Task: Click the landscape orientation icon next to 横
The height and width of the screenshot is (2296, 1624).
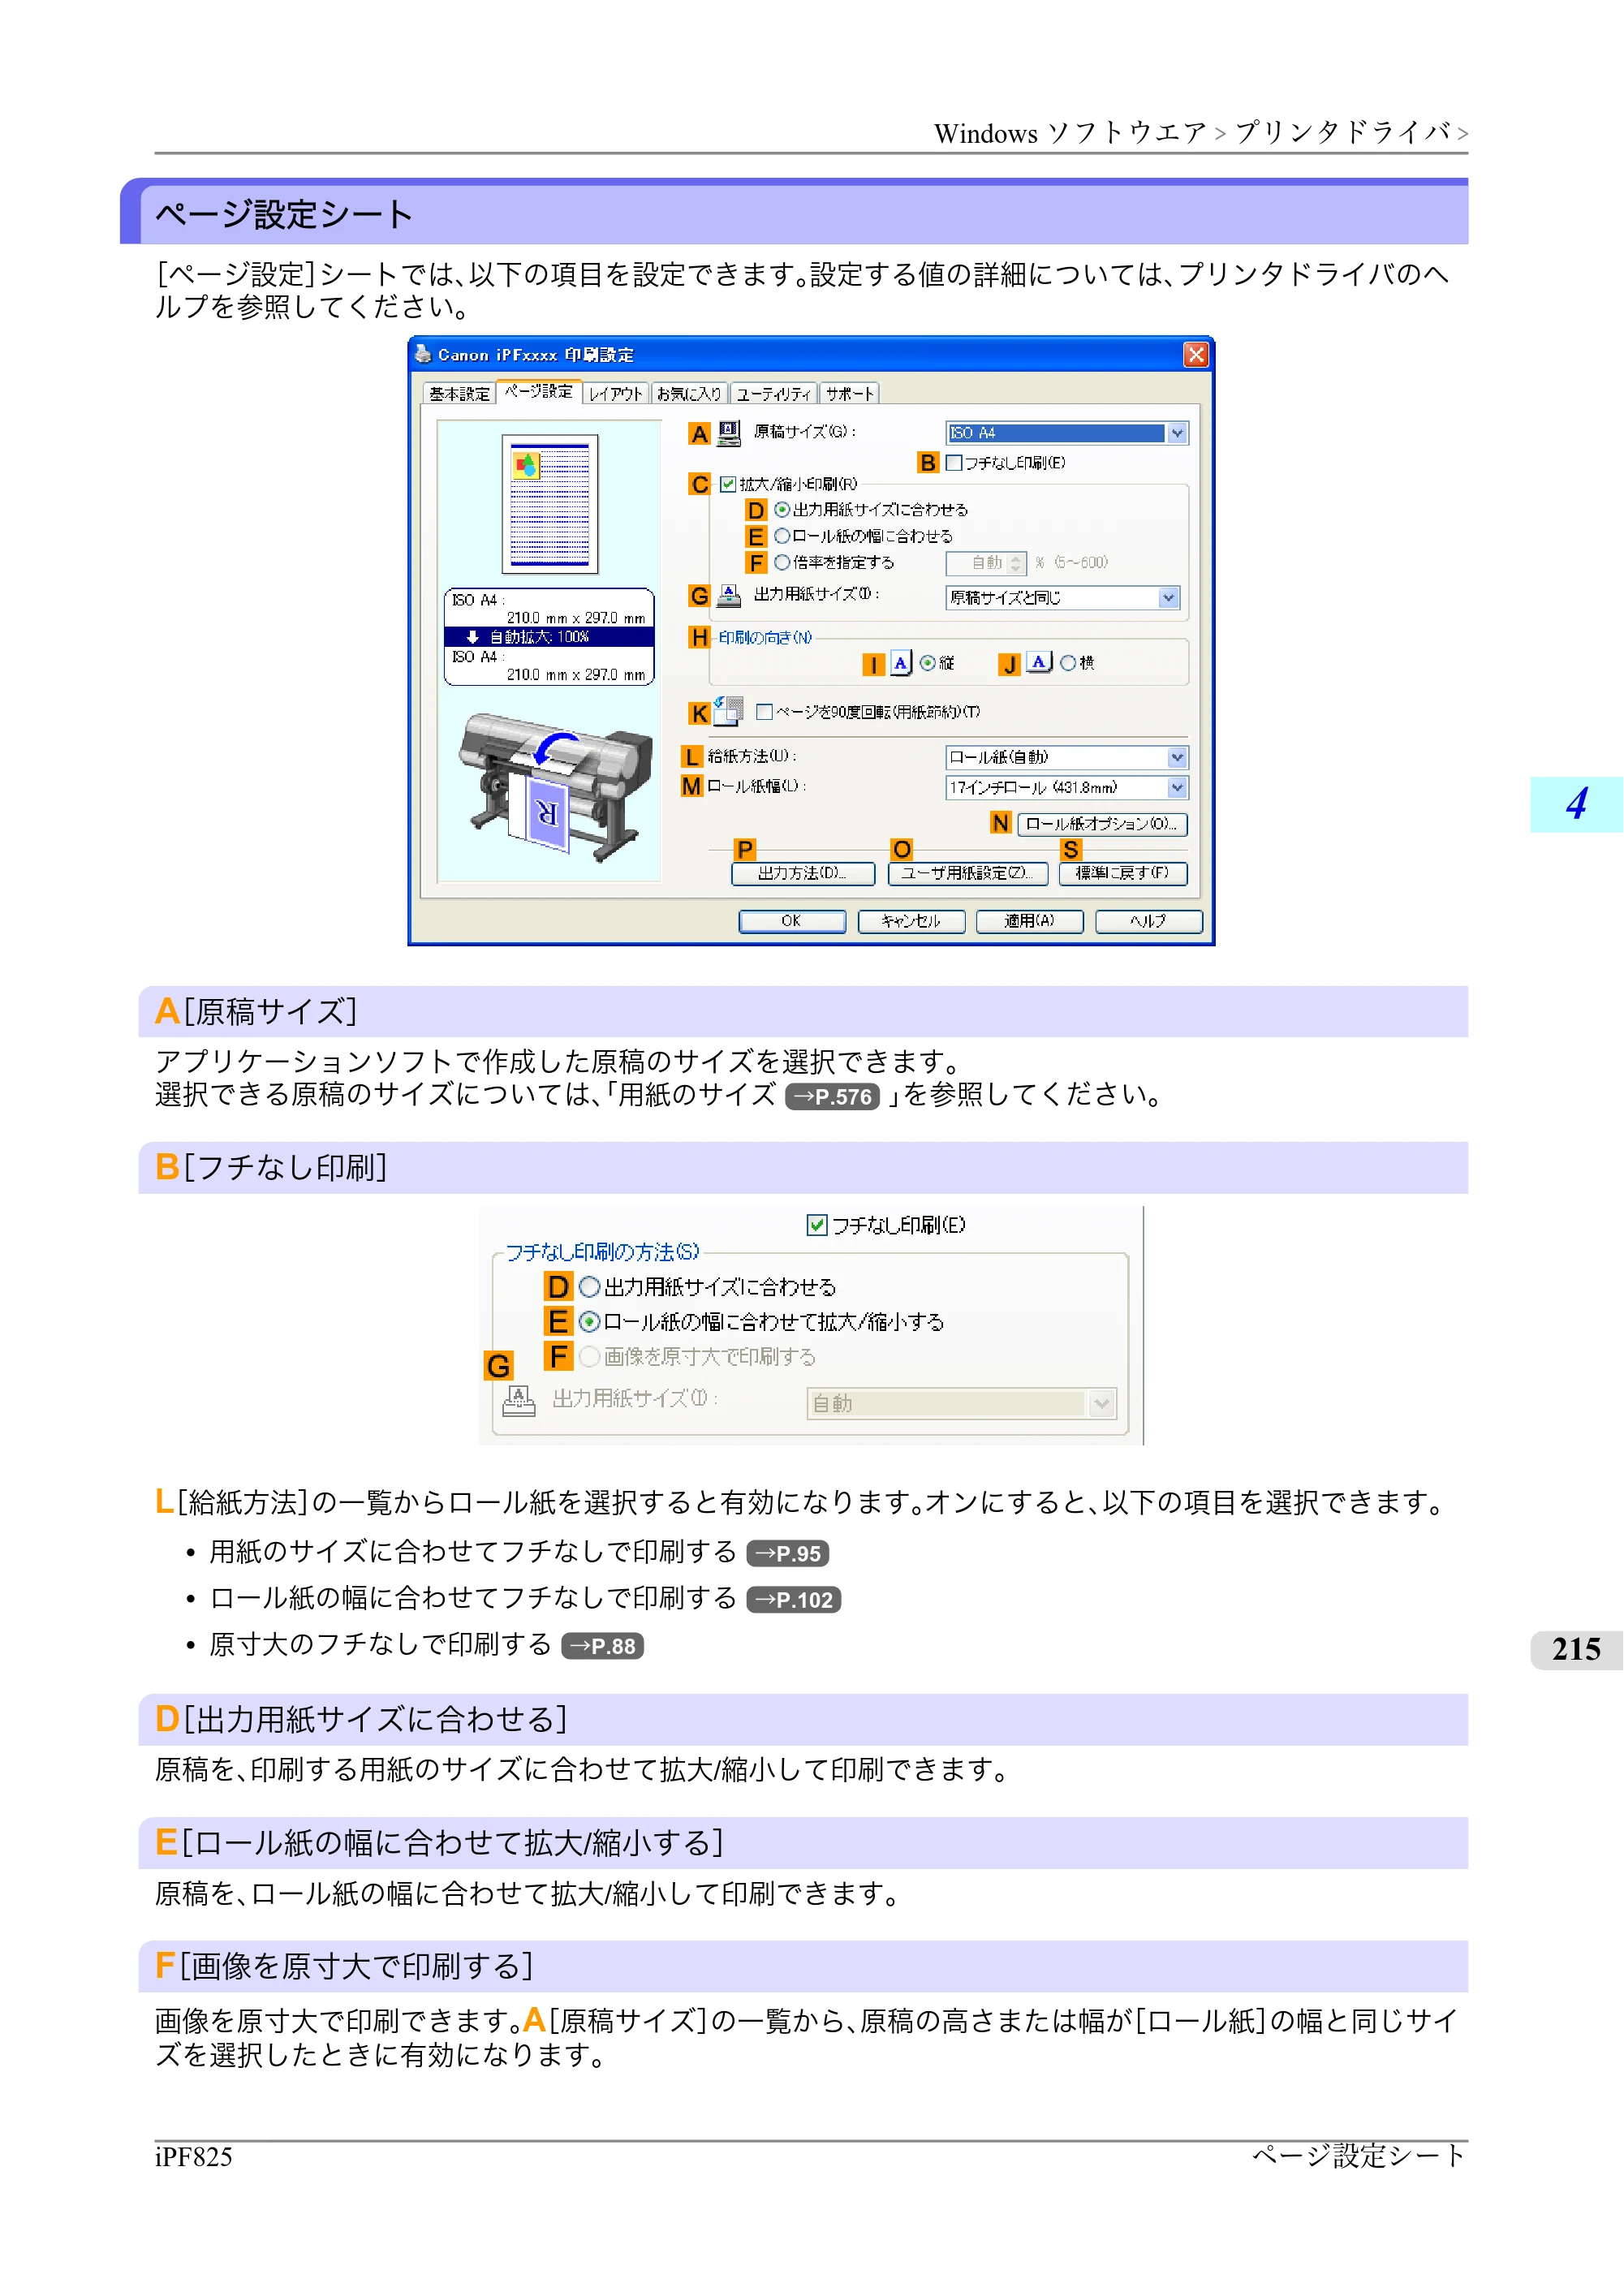Action: click(1040, 662)
